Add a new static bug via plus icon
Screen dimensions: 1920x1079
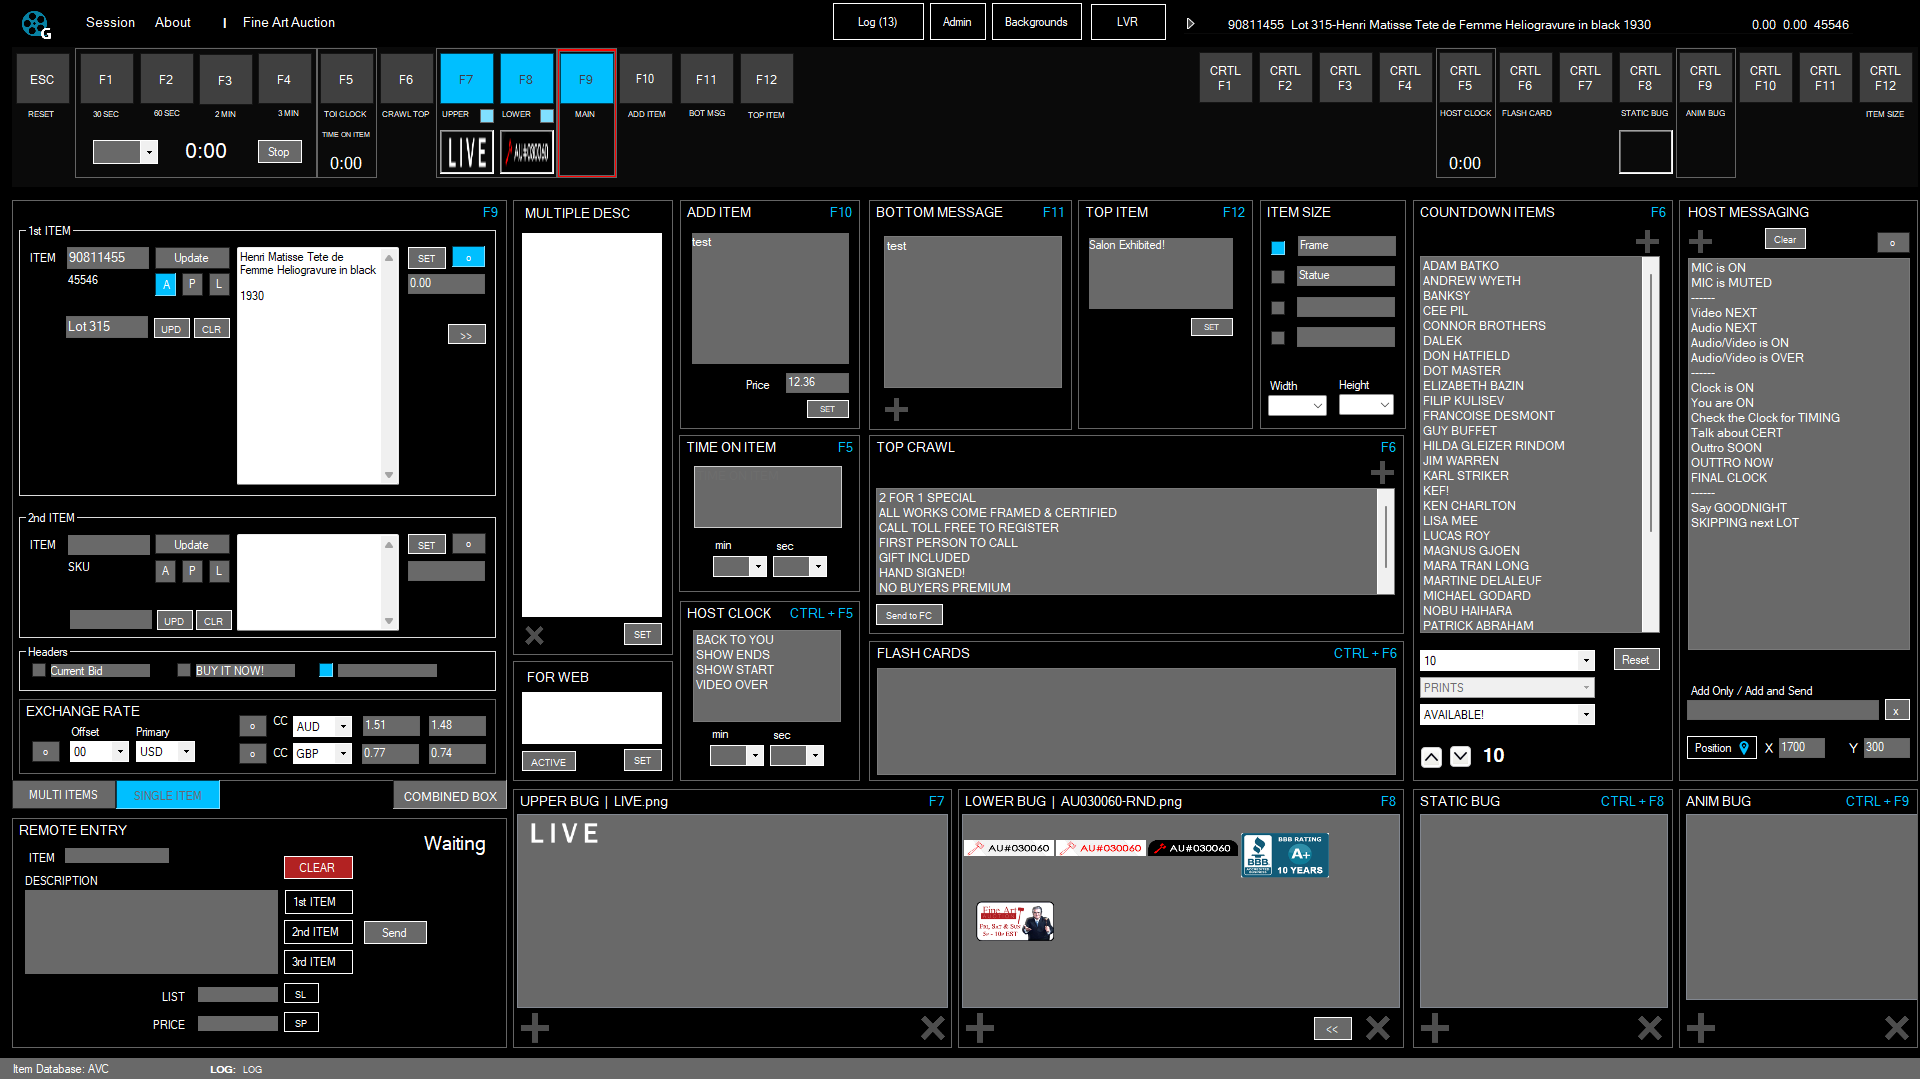(1434, 1028)
